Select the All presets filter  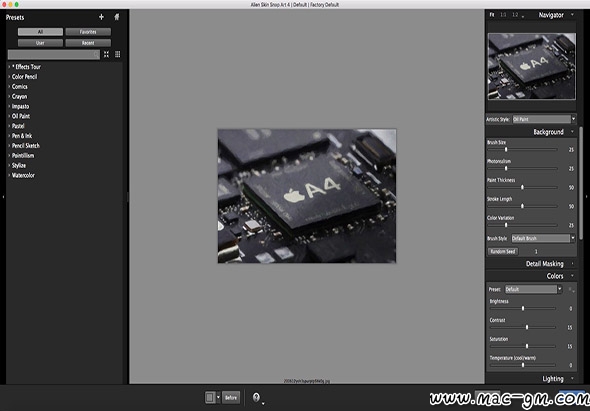pyautogui.click(x=40, y=32)
